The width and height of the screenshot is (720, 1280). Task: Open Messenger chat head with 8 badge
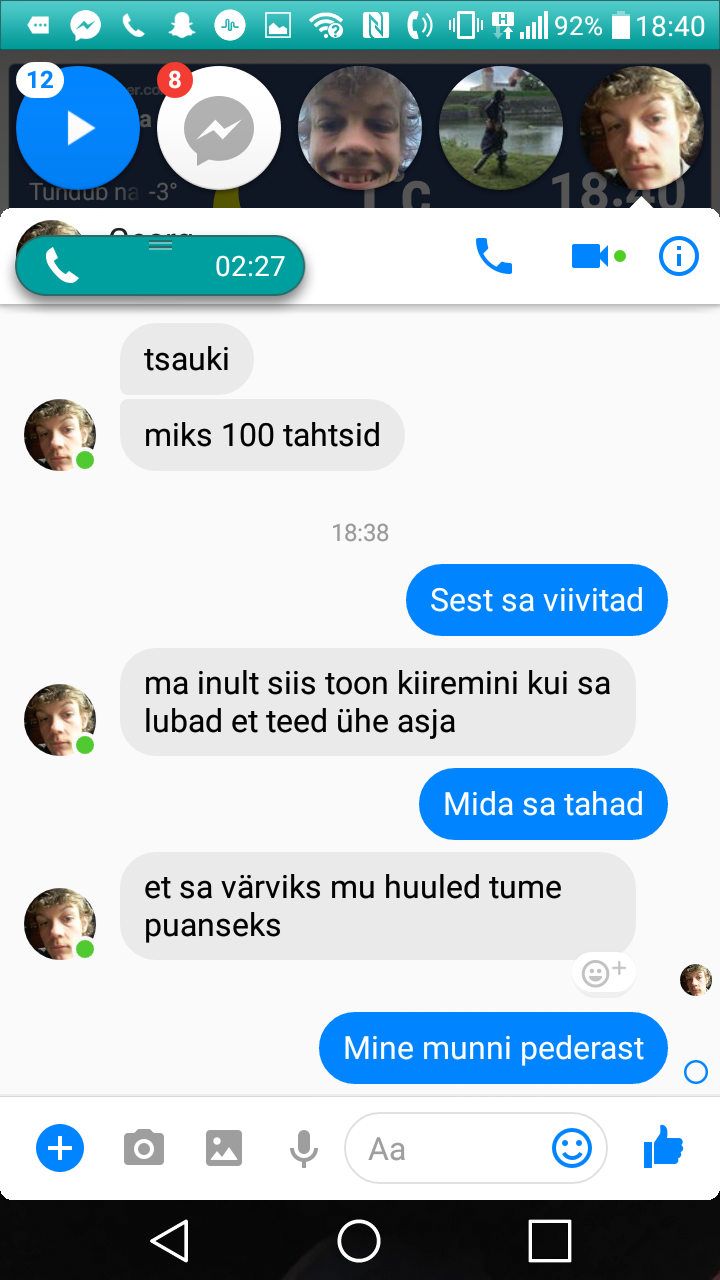tap(219, 128)
